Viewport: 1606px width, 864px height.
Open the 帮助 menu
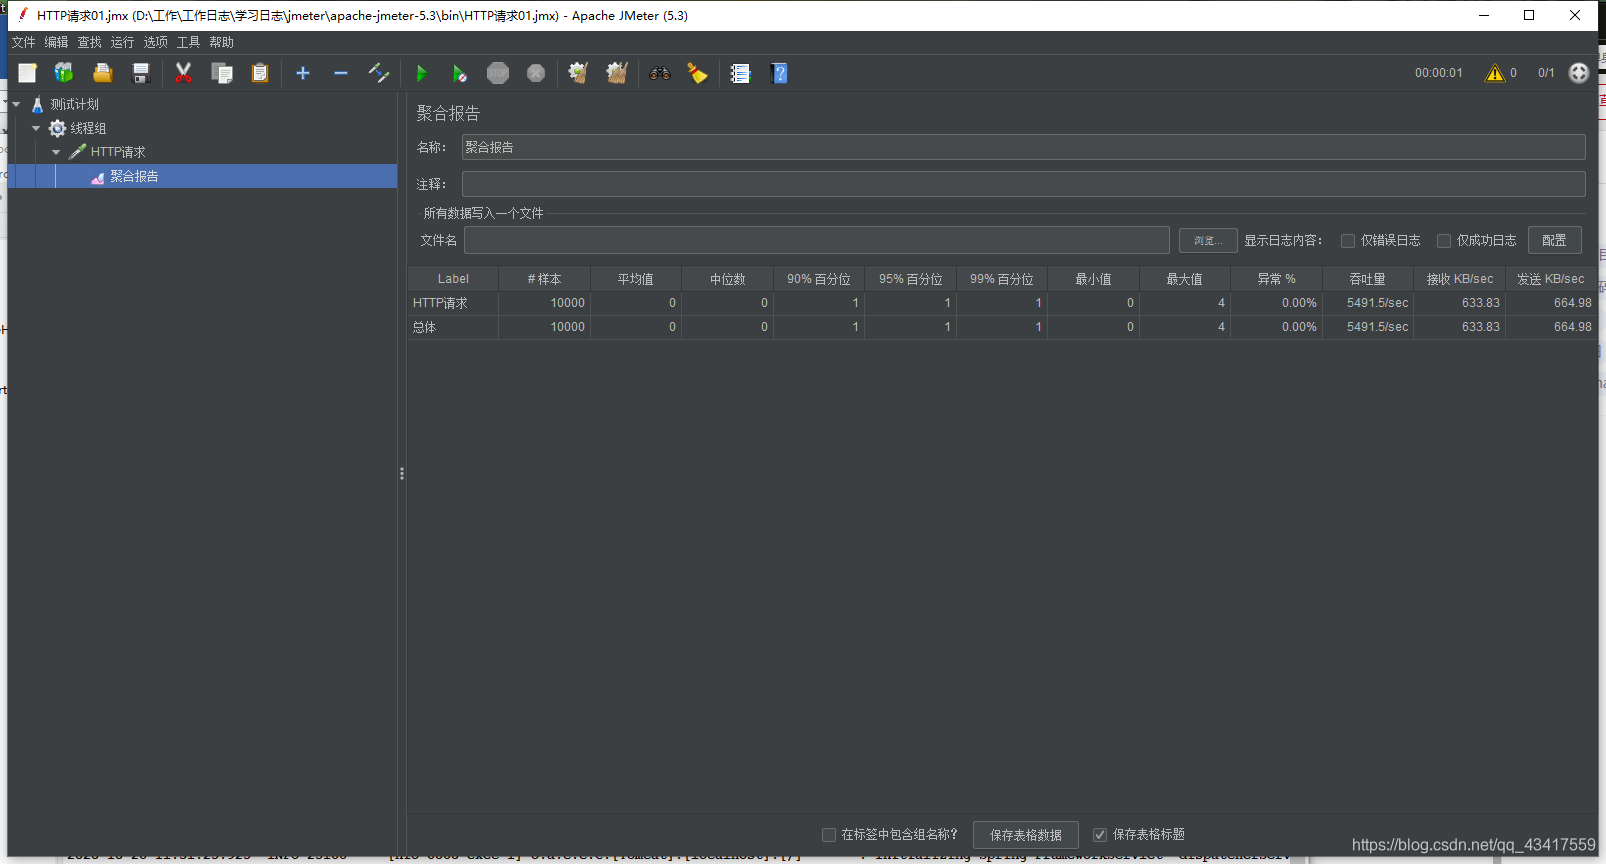(221, 42)
